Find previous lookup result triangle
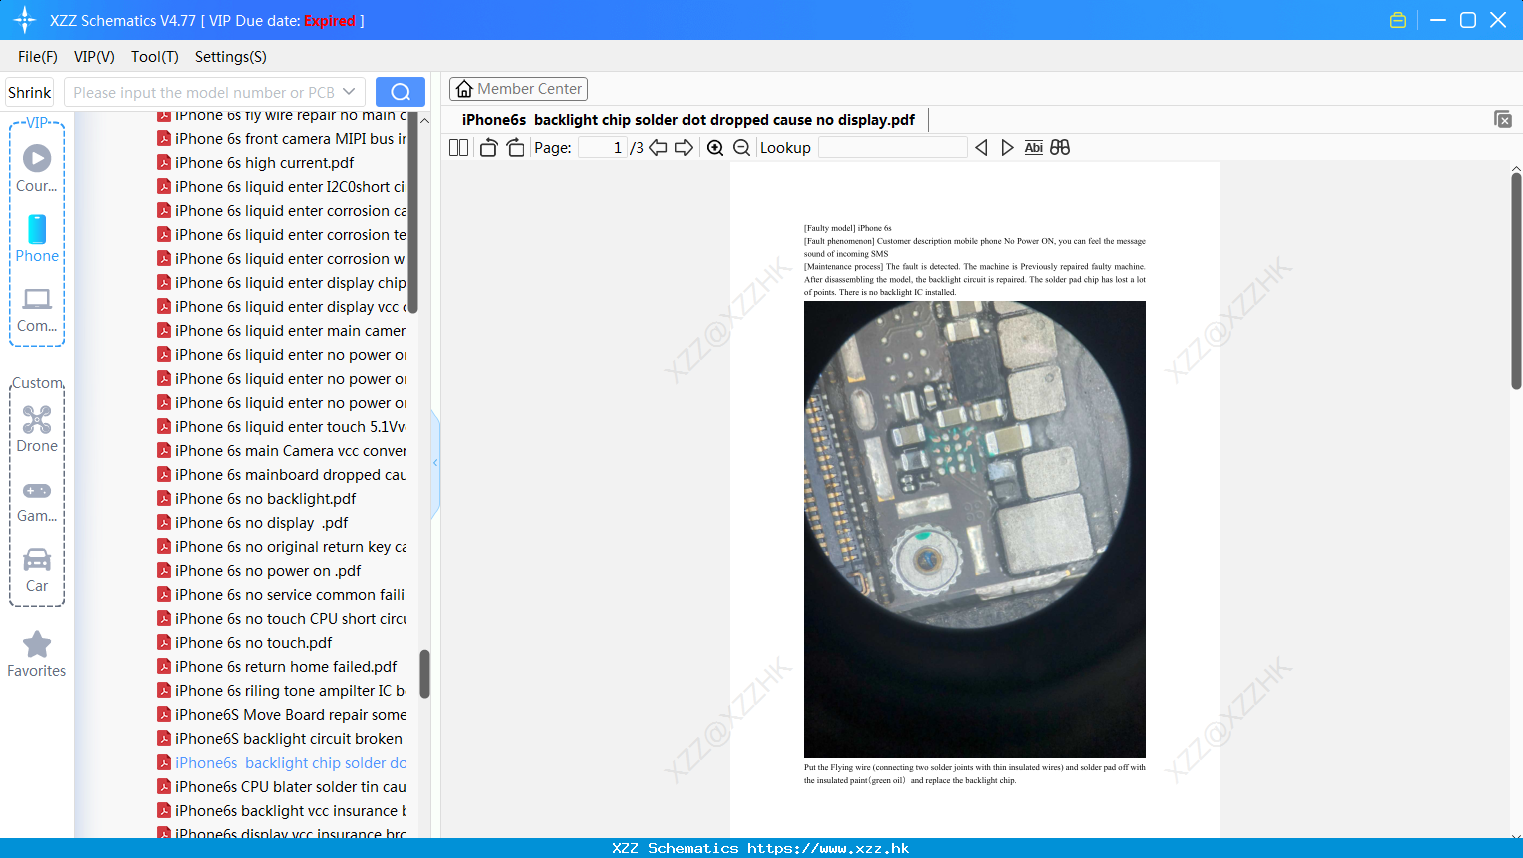This screenshot has width=1523, height=858. point(981,147)
